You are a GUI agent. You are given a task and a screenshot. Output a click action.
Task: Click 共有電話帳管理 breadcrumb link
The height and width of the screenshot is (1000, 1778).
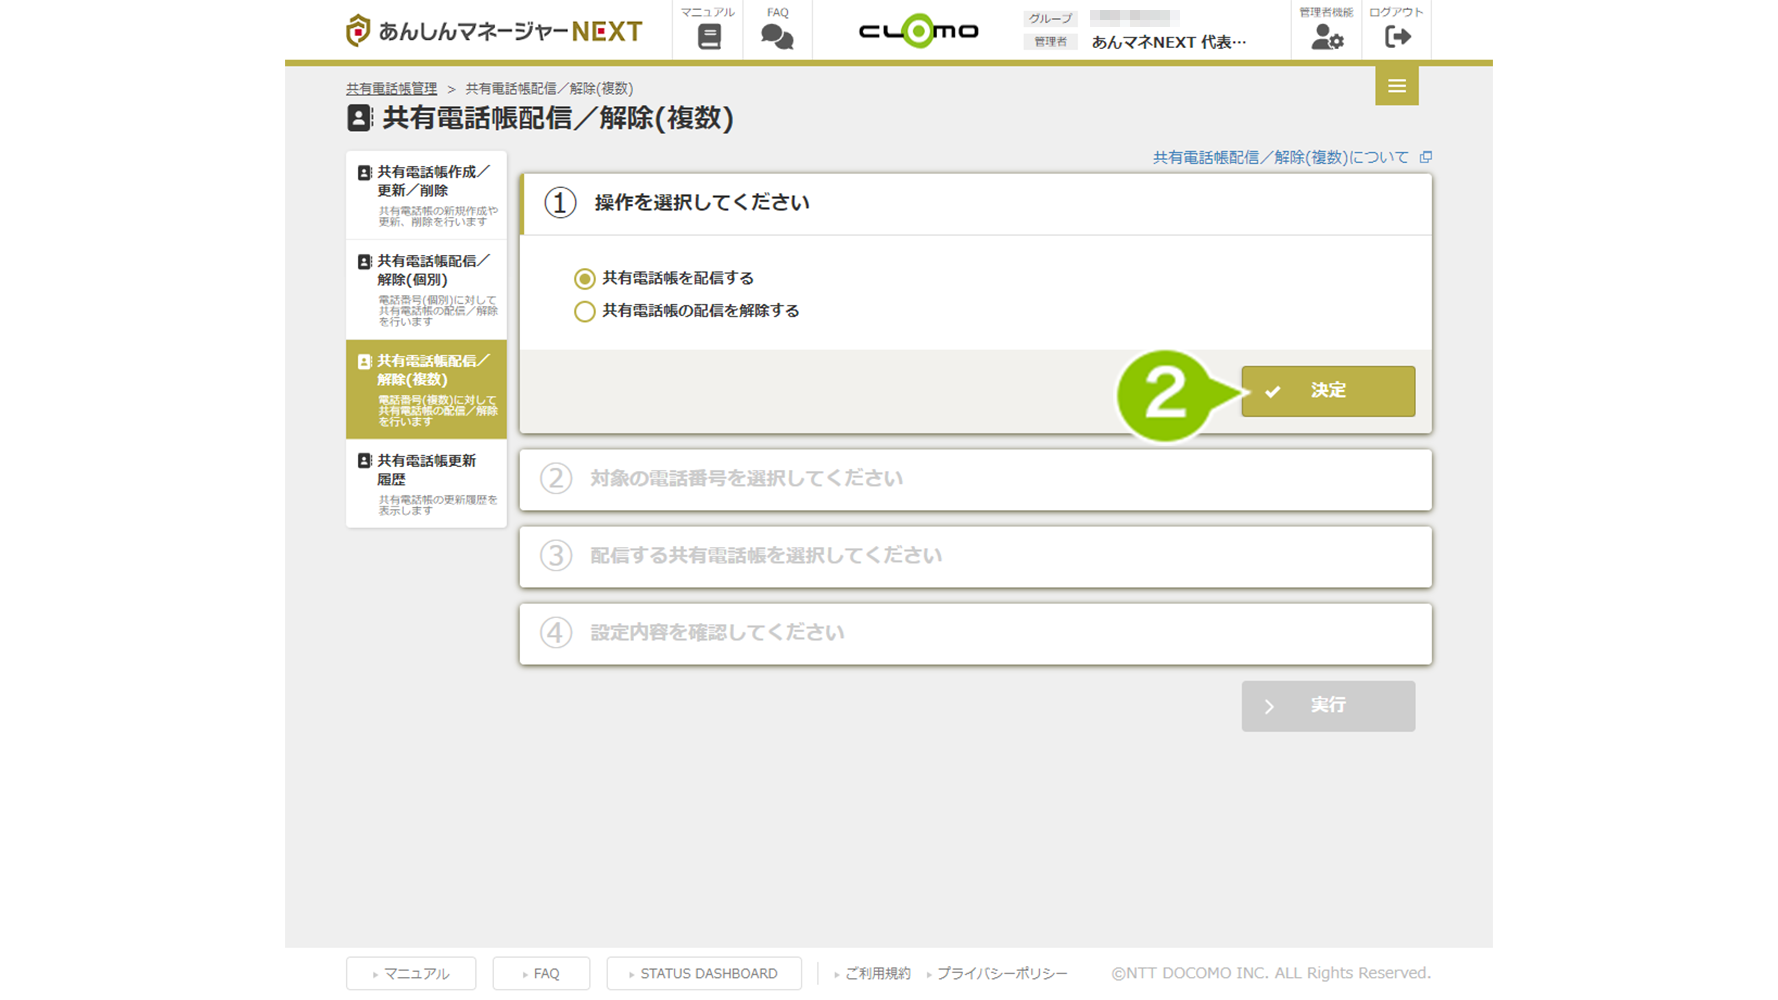391,89
